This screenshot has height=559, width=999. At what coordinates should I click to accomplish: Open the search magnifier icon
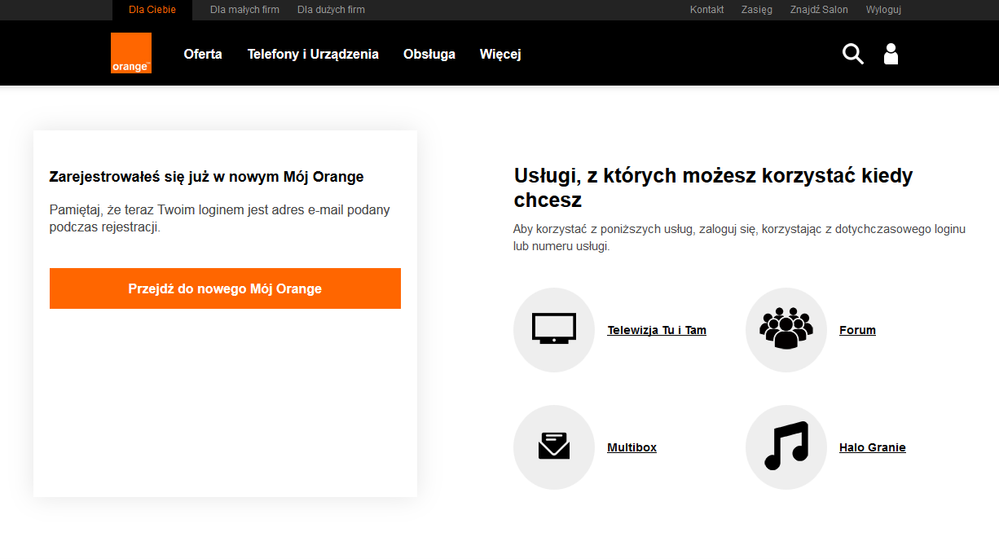852,54
